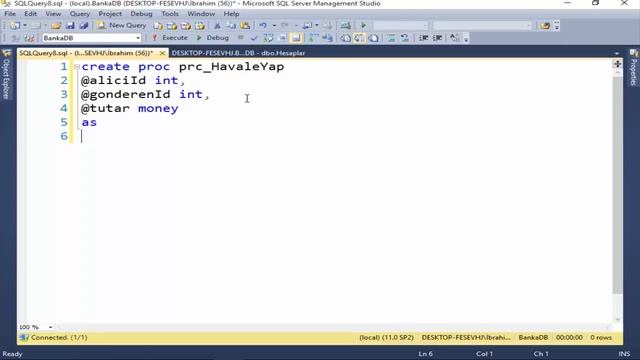Cut selection using scissors icon

tap(217, 25)
